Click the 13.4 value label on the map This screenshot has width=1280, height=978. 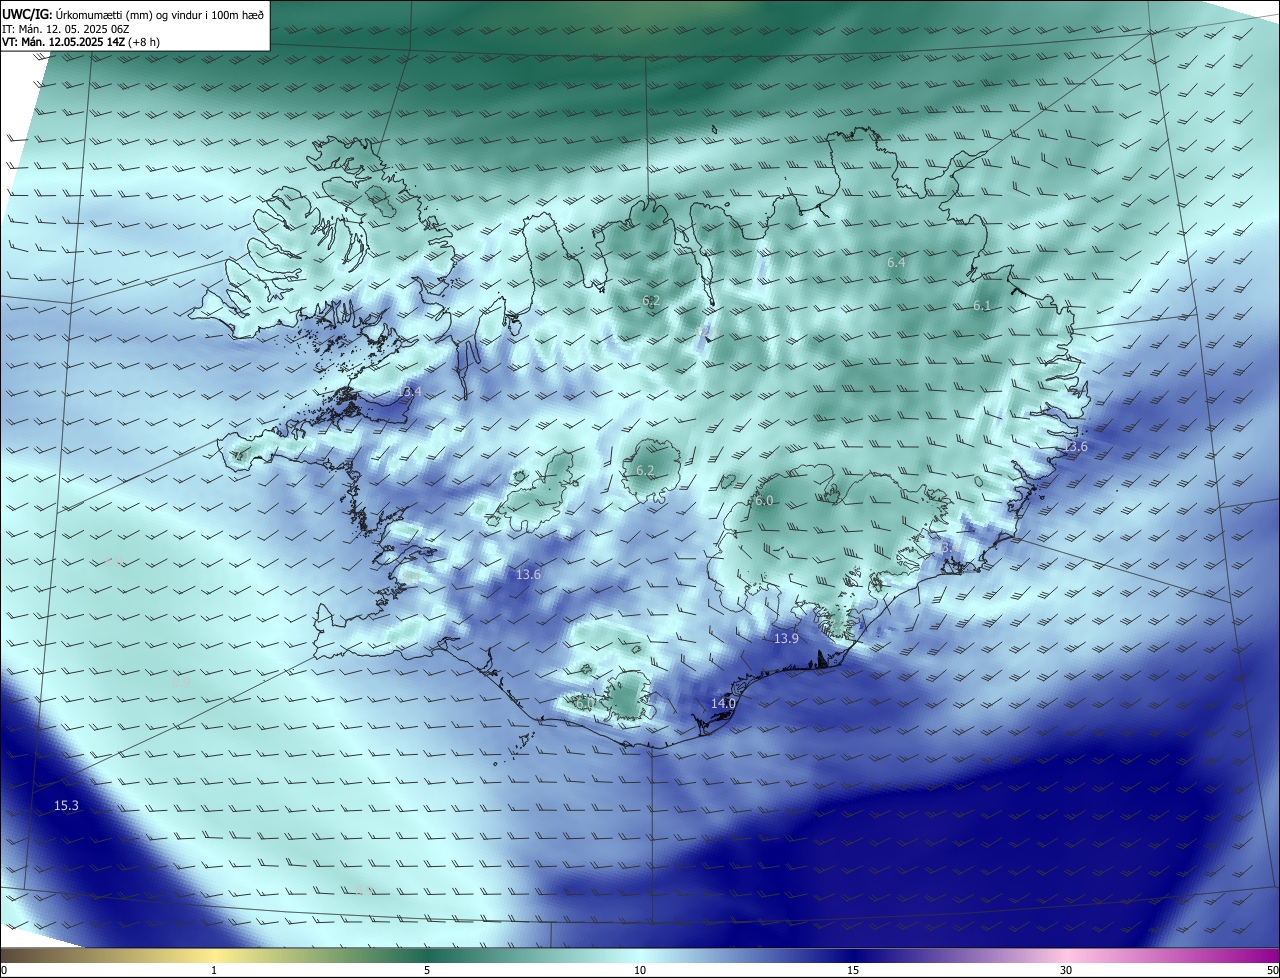point(409,392)
